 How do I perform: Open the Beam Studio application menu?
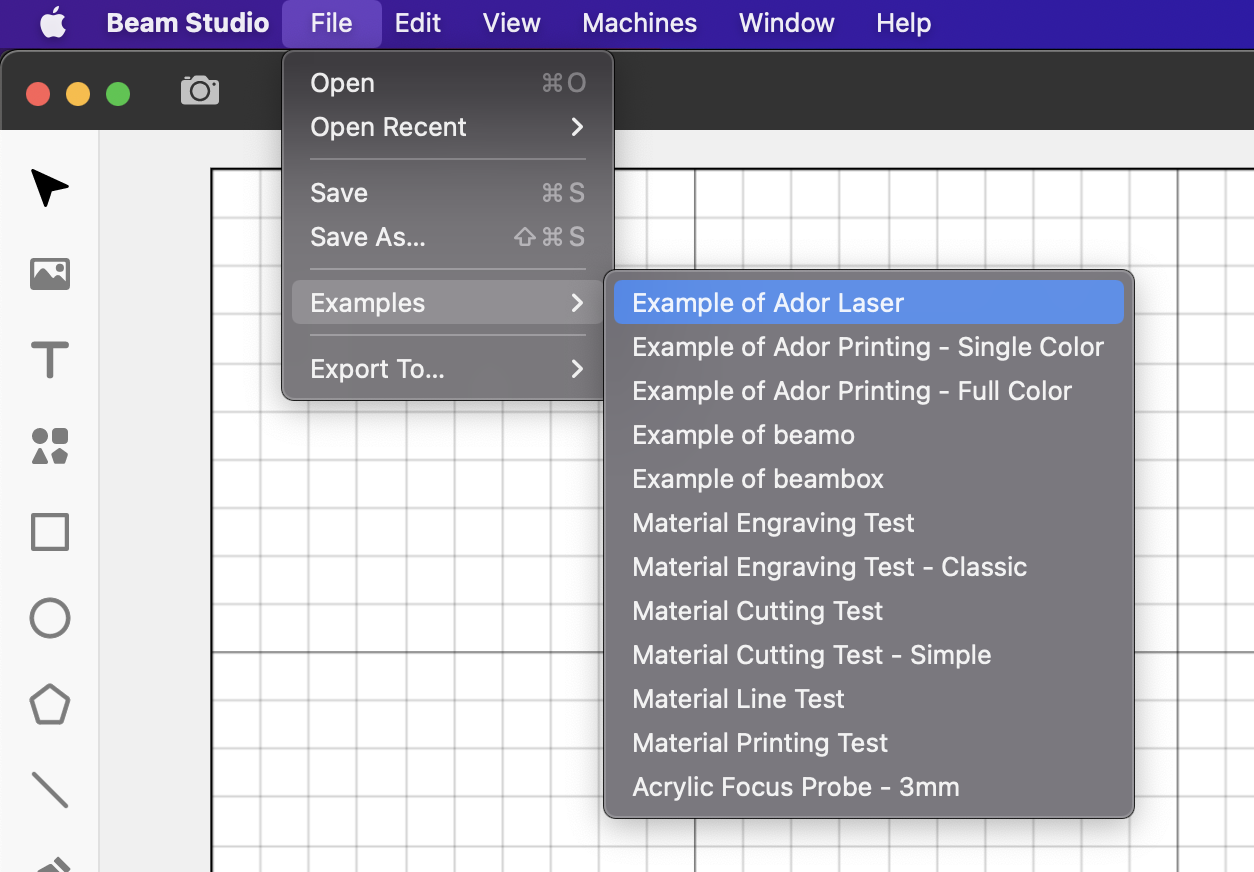188,23
